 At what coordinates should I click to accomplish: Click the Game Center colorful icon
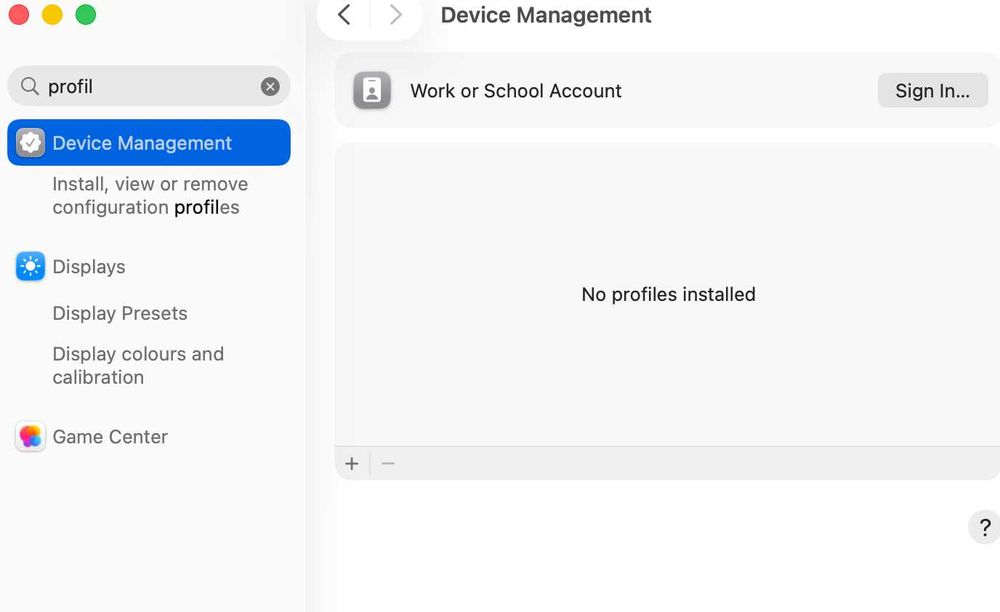pos(31,437)
